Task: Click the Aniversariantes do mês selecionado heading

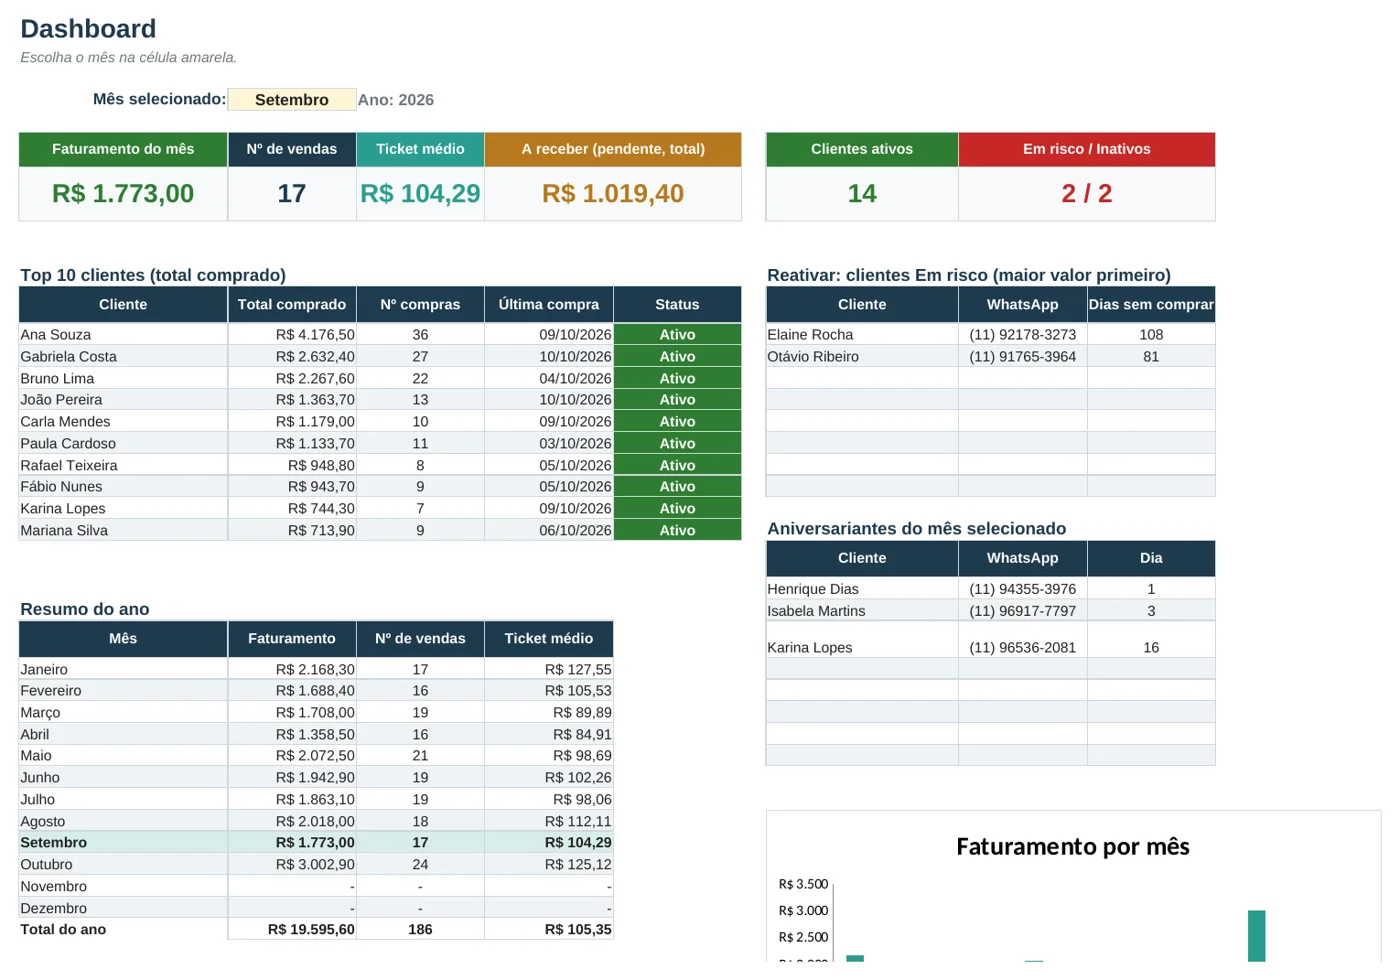Action: (x=916, y=529)
